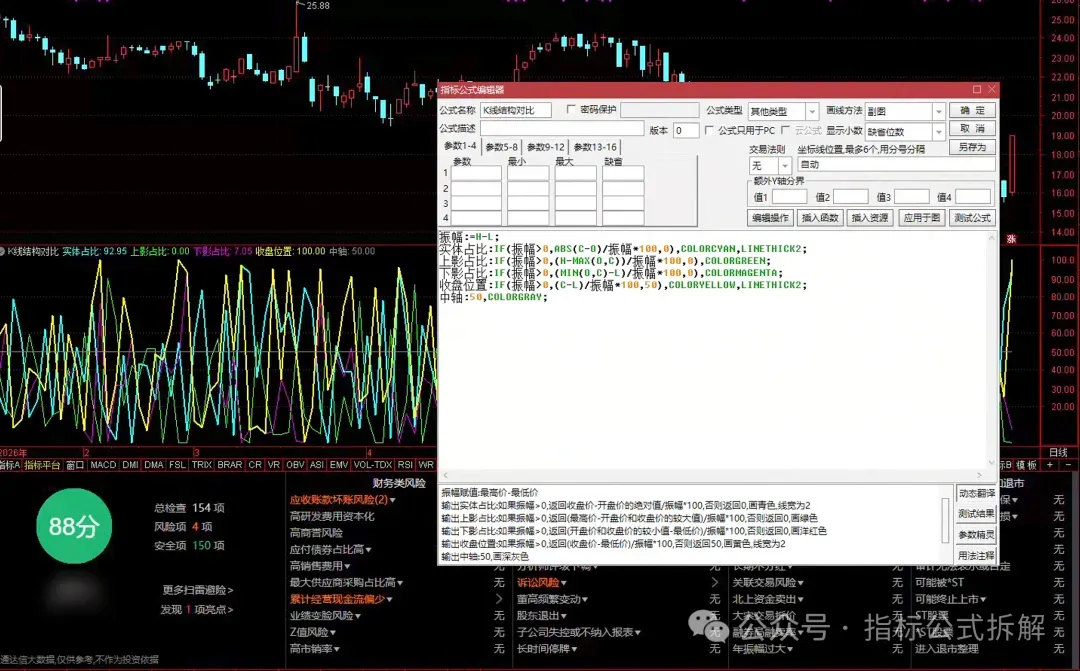The height and width of the screenshot is (671, 1080).
Task: Click the translation panel vertical scrollbar
Action: pos(946,520)
